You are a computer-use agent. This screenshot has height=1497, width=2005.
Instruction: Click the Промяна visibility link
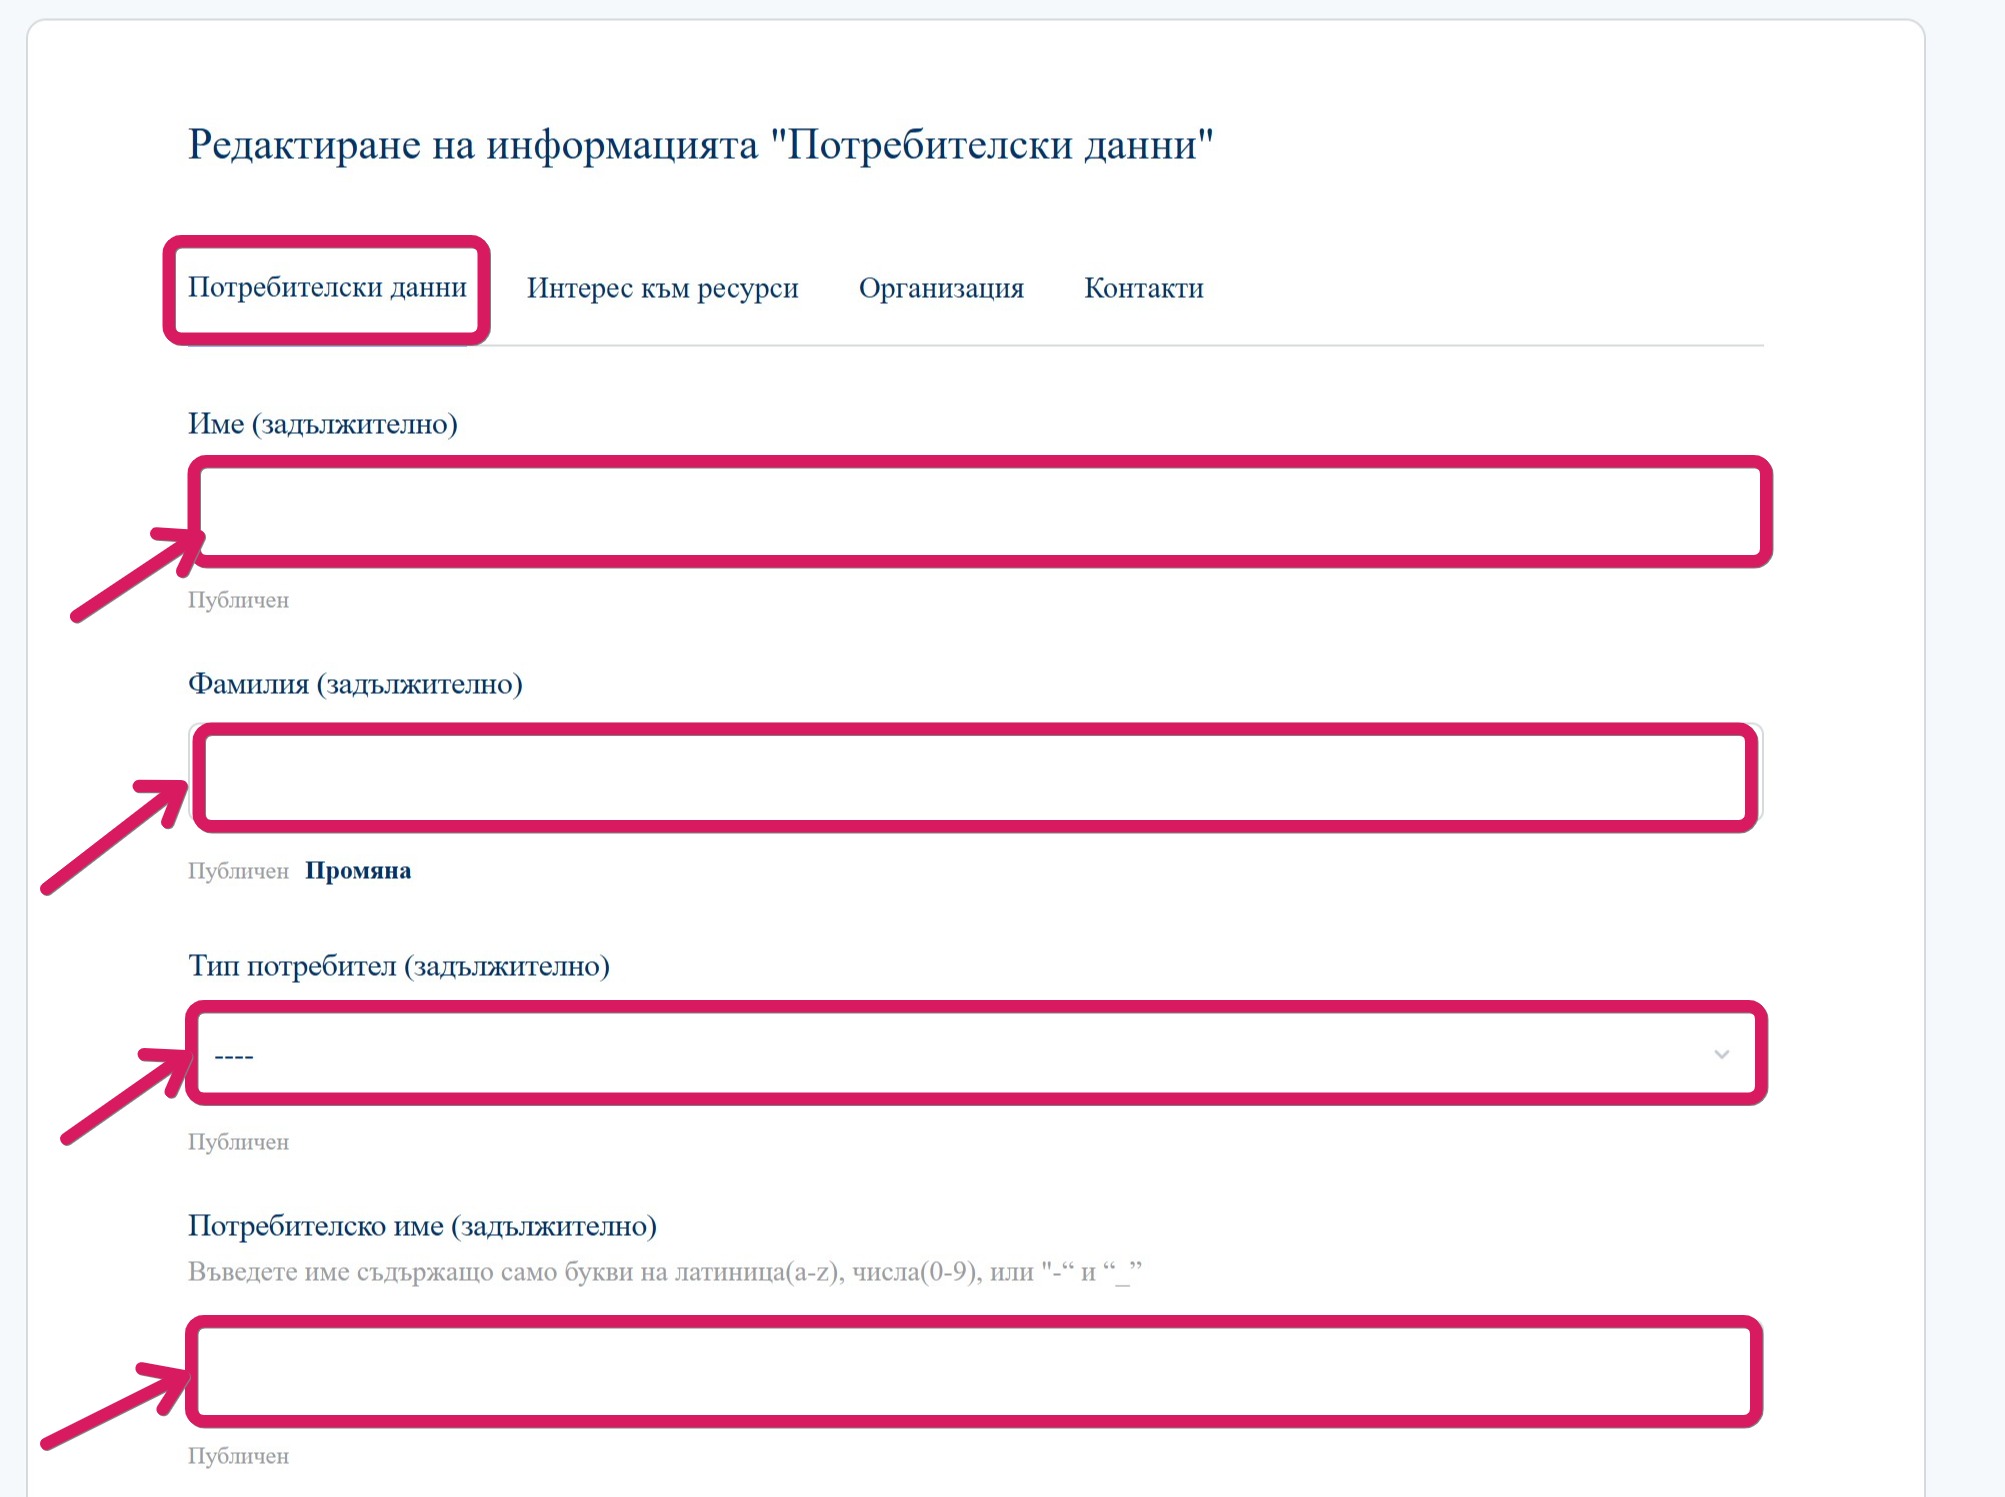pos(358,871)
